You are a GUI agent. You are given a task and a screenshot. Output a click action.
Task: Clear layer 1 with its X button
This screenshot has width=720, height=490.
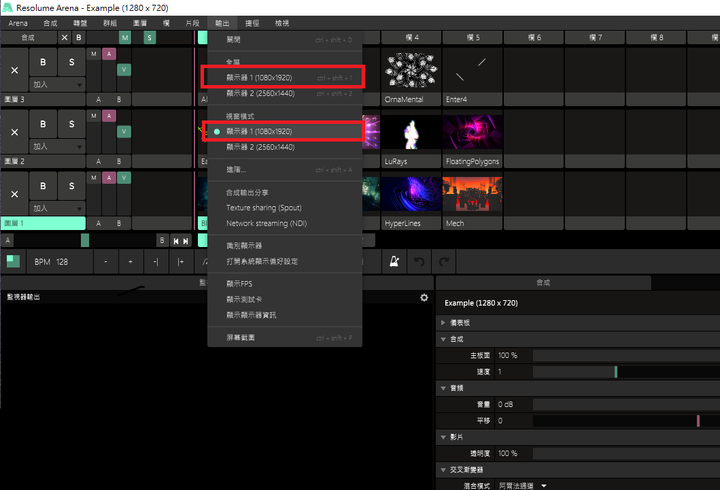[x=15, y=194]
